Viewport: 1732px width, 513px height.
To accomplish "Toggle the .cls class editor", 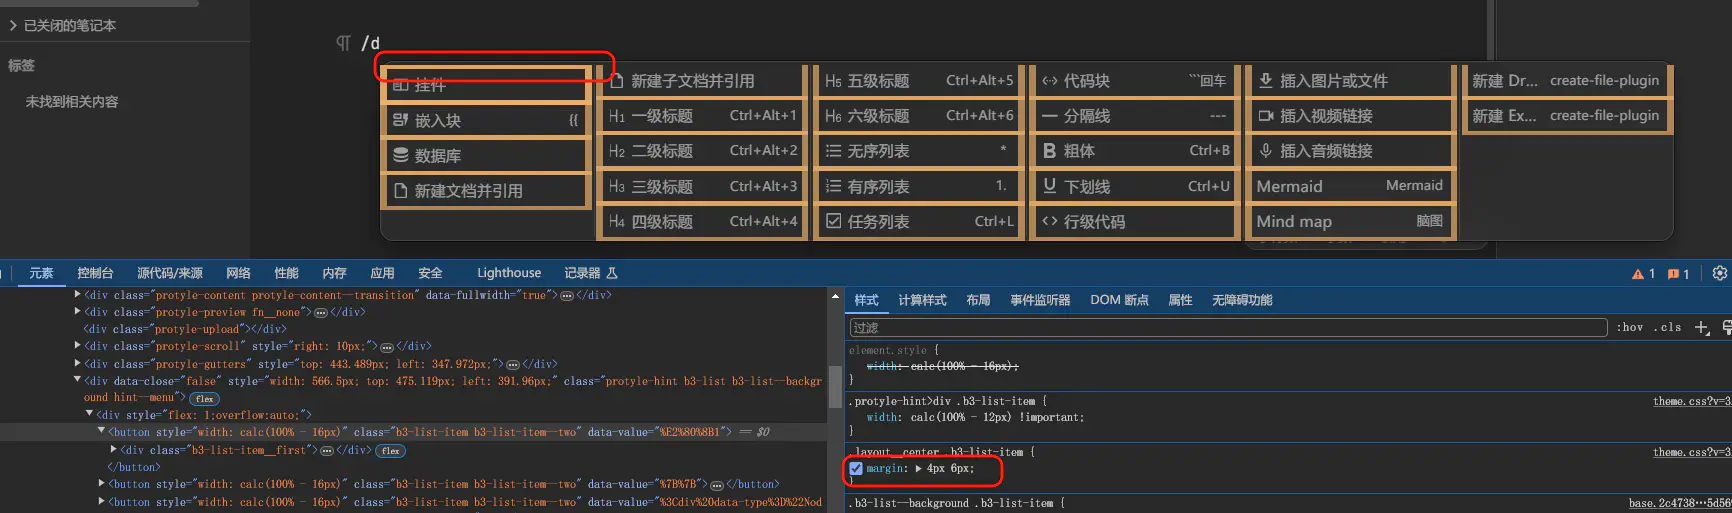I will click(1667, 328).
